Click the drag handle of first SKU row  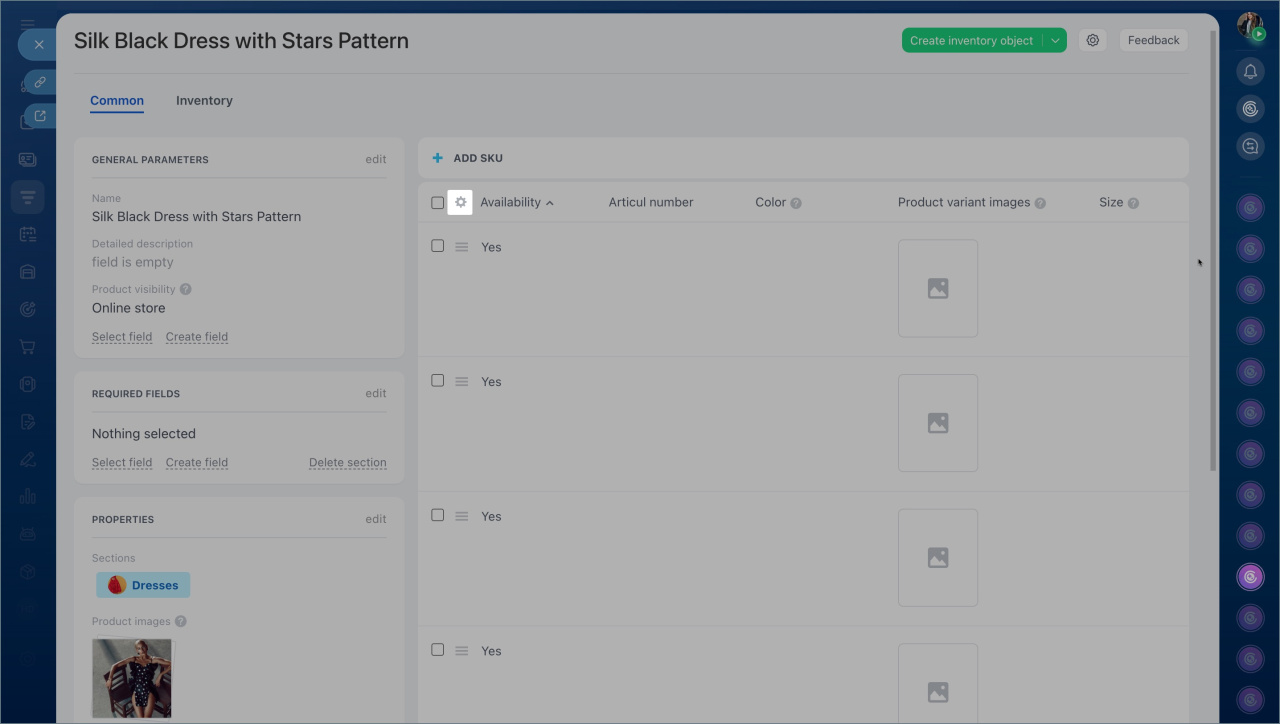coord(461,247)
